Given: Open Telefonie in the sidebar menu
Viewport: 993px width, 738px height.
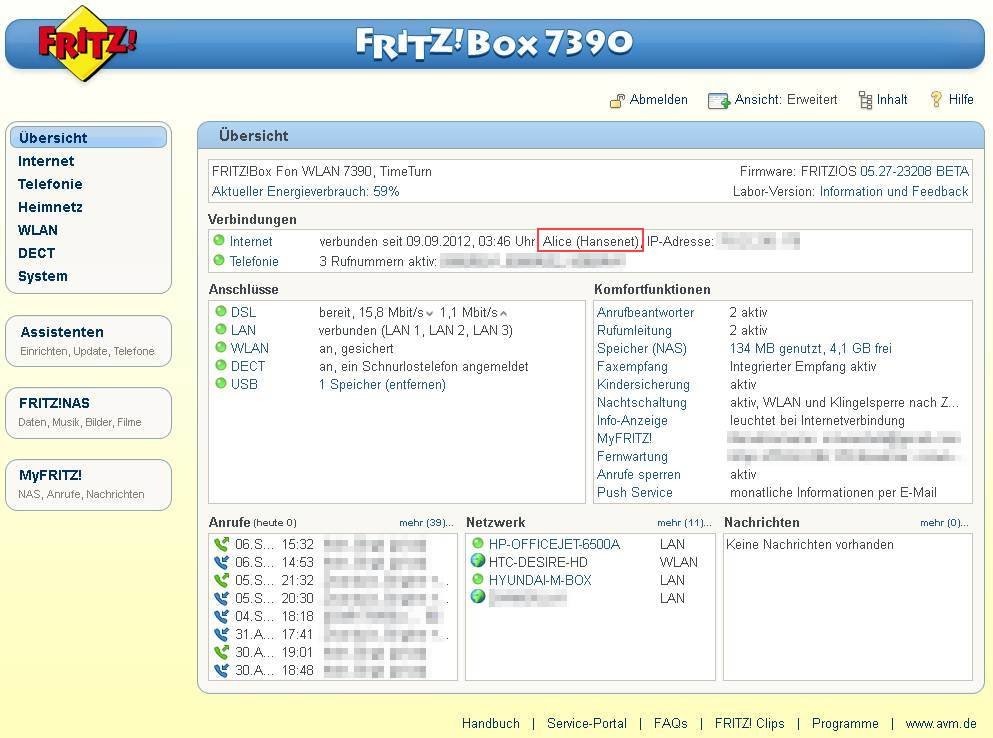Looking at the screenshot, I should [50, 184].
